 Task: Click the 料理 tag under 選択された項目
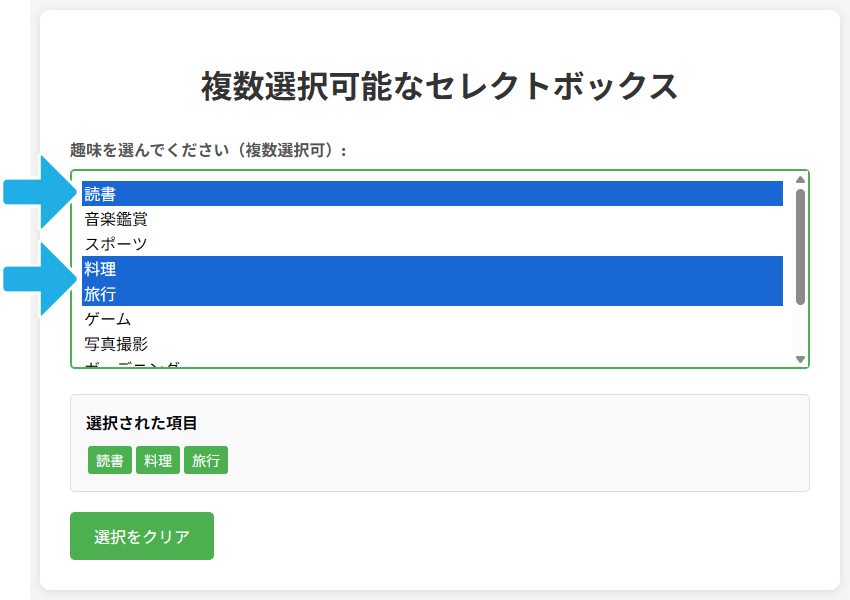pos(158,460)
